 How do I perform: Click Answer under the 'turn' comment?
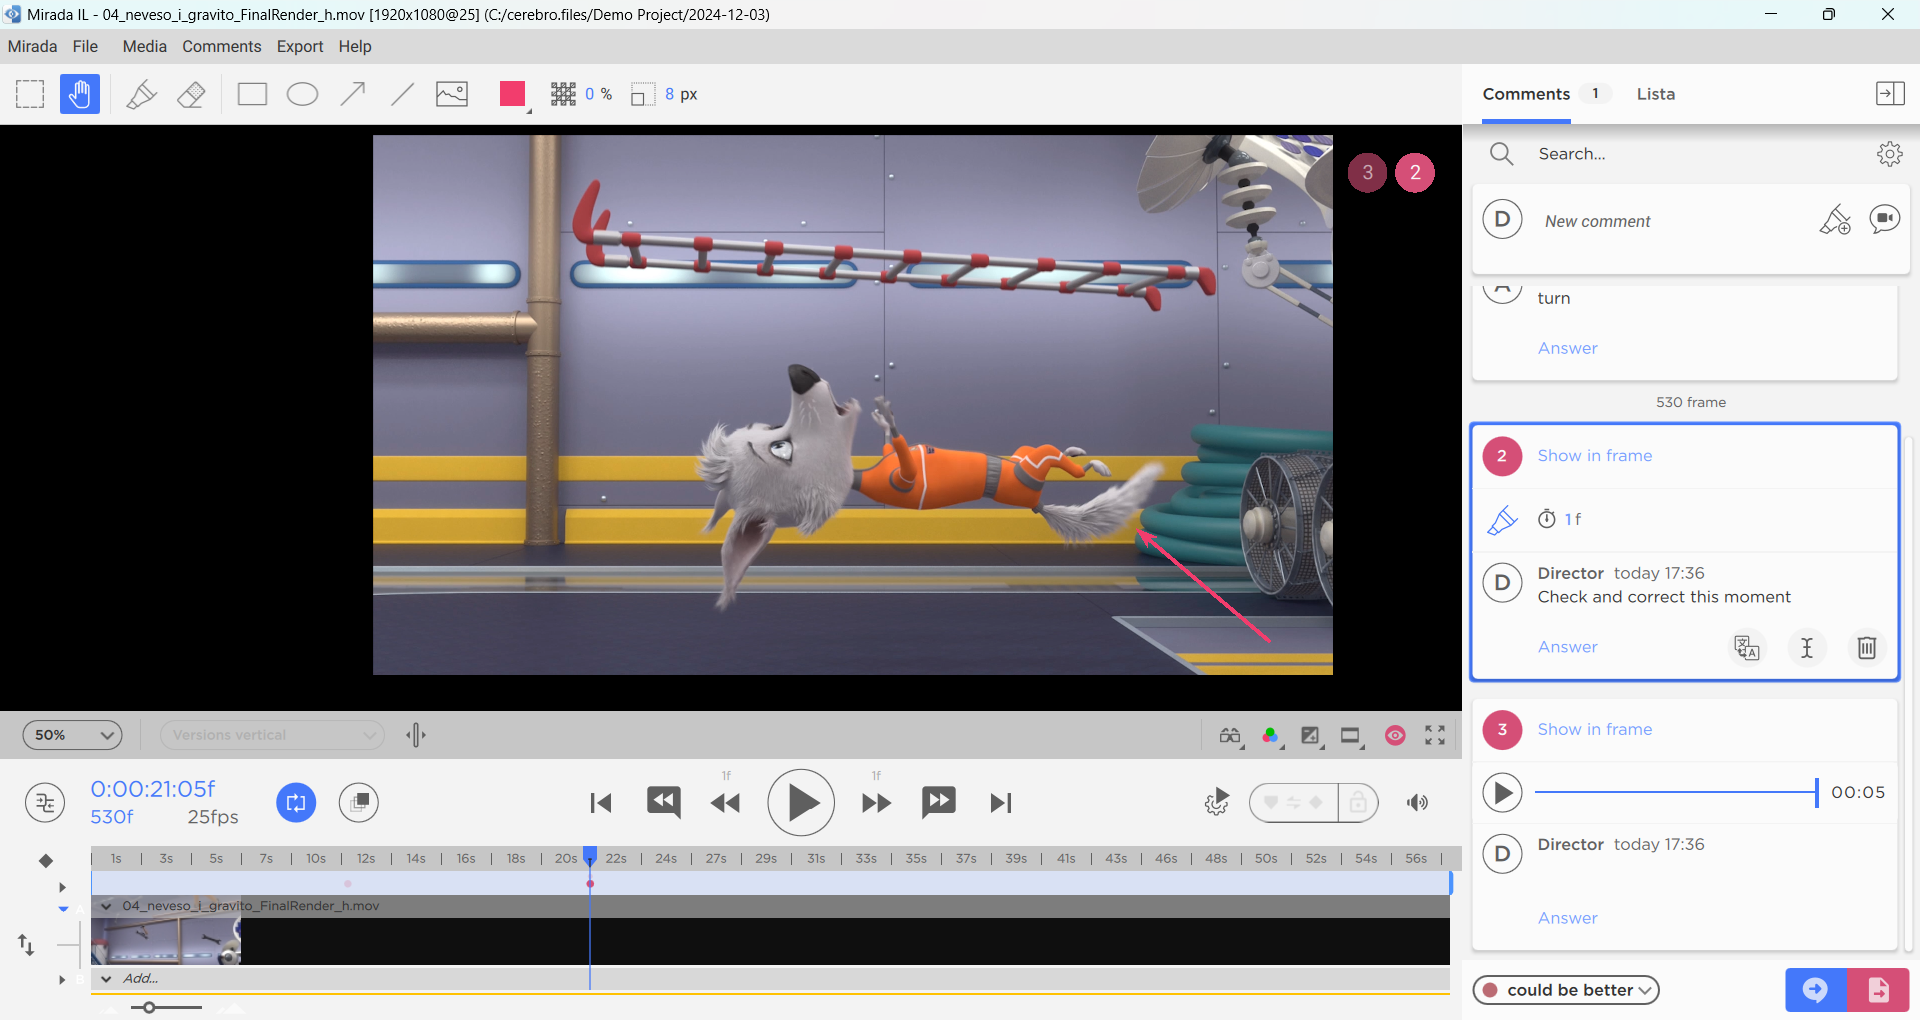[1567, 348]
